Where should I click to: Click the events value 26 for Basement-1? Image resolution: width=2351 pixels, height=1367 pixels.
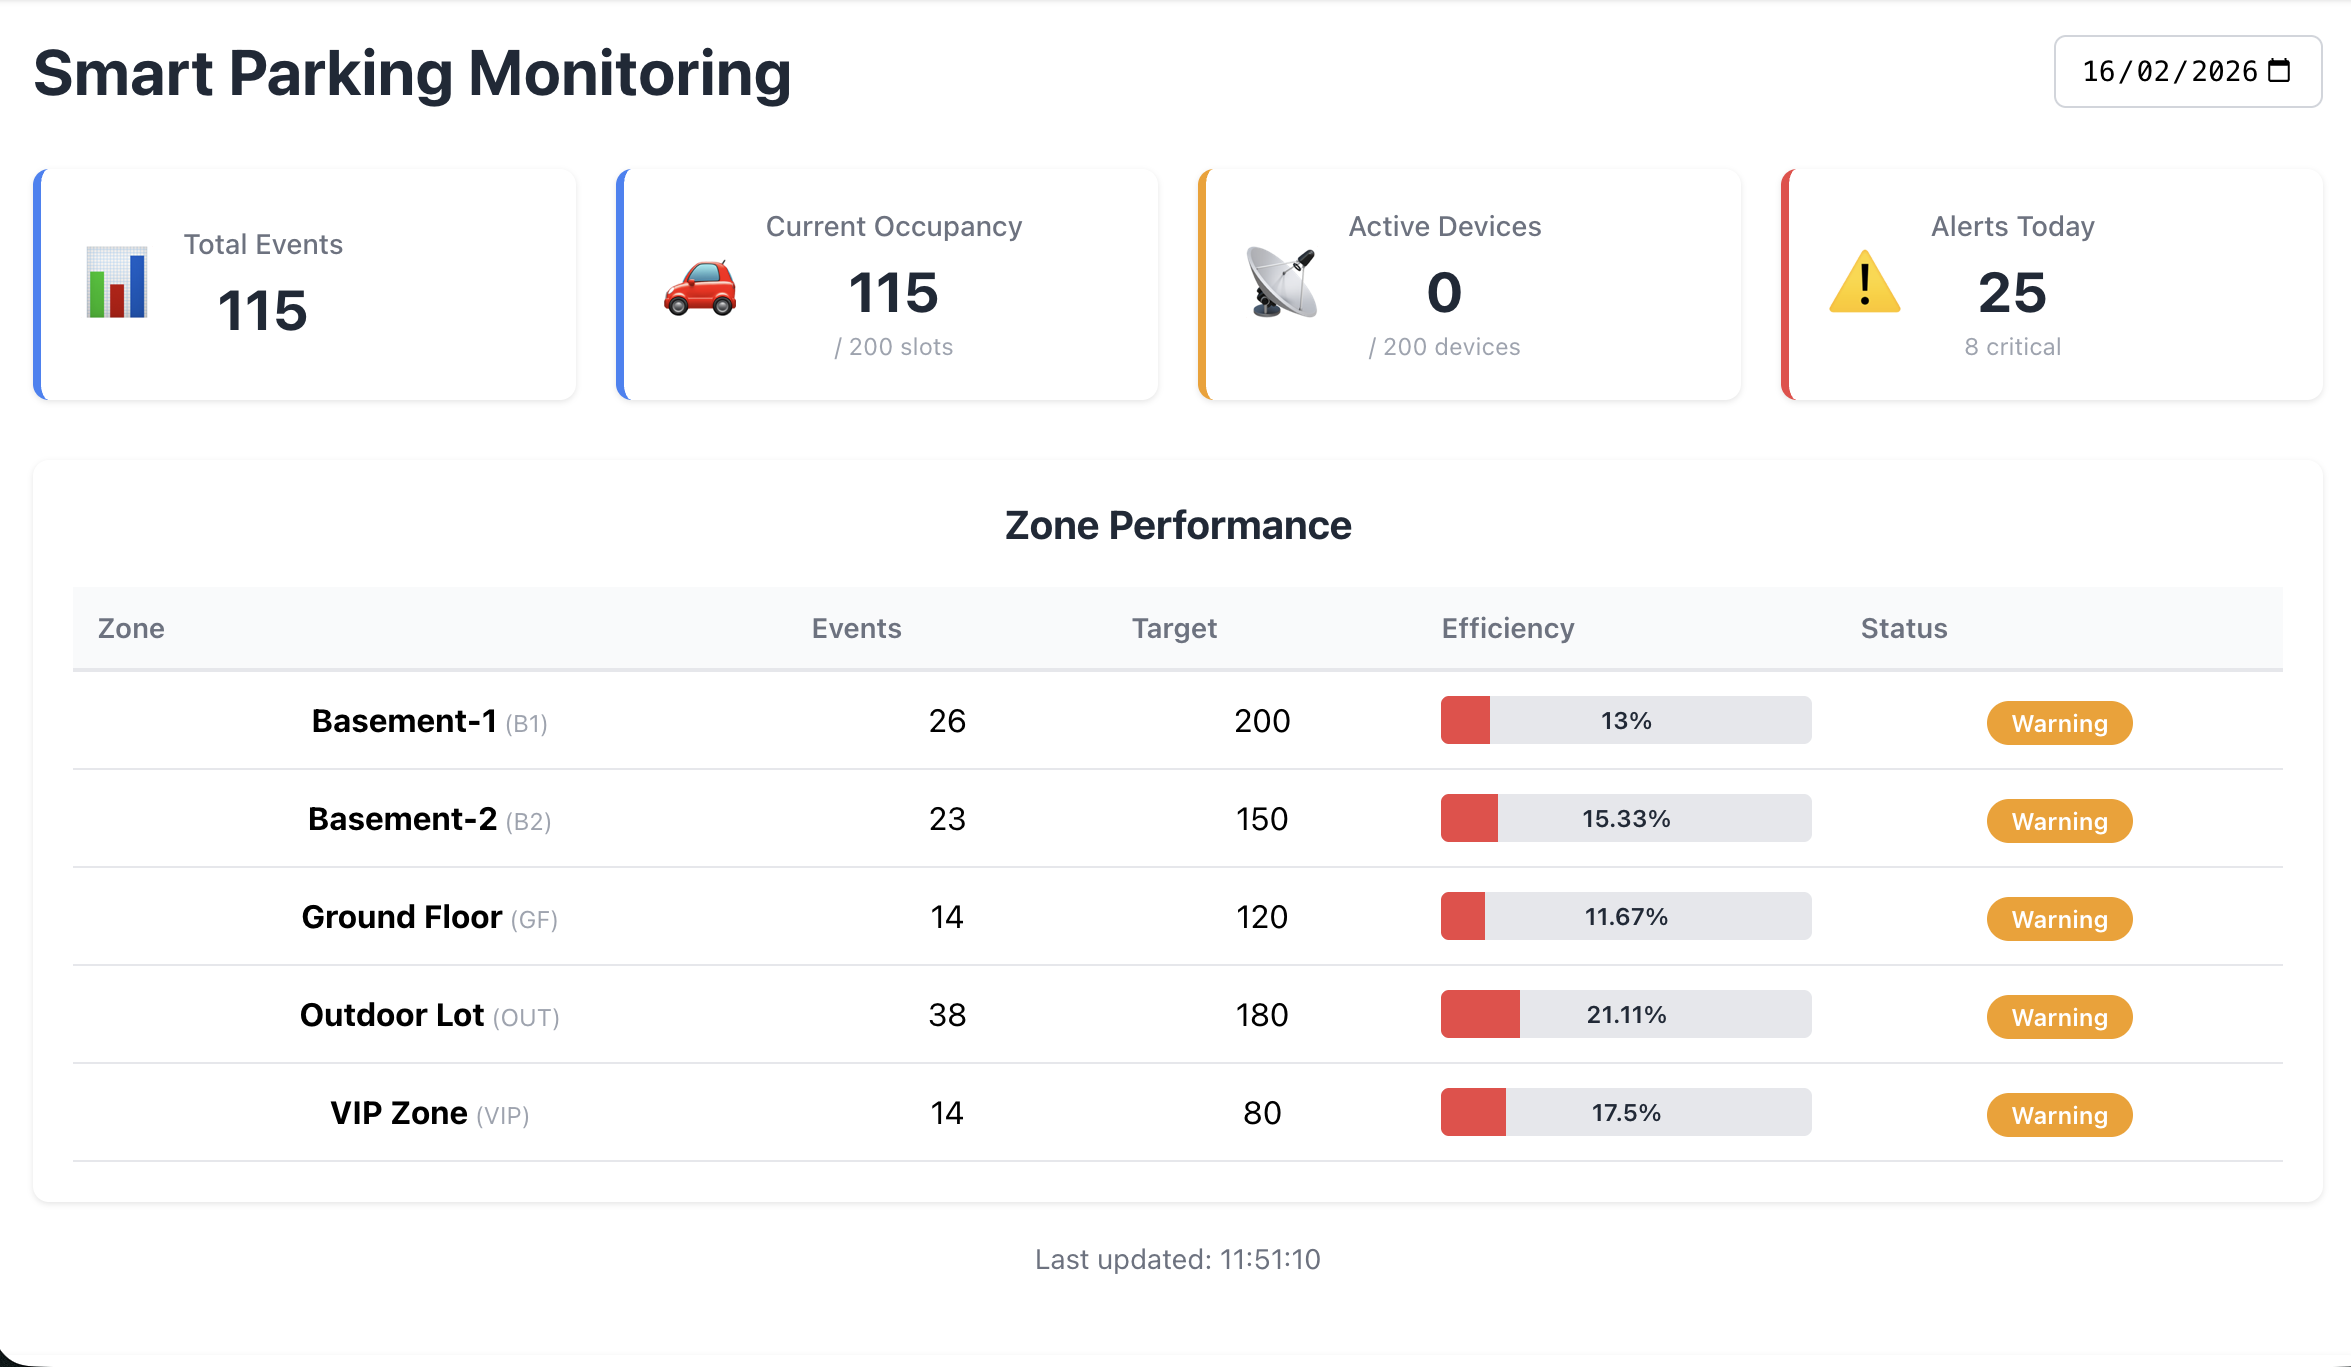click(947, 720)
